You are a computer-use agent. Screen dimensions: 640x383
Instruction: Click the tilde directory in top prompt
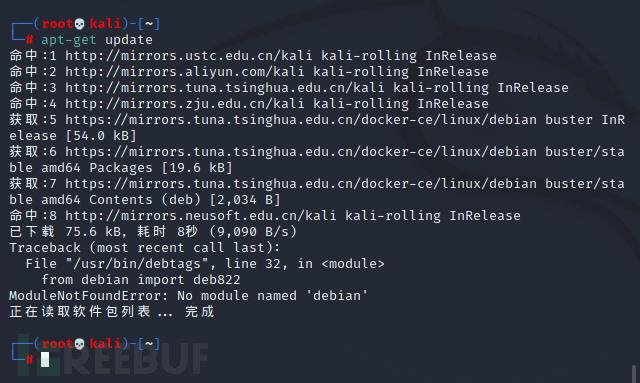pyautogui.click(x=149, y=24)
